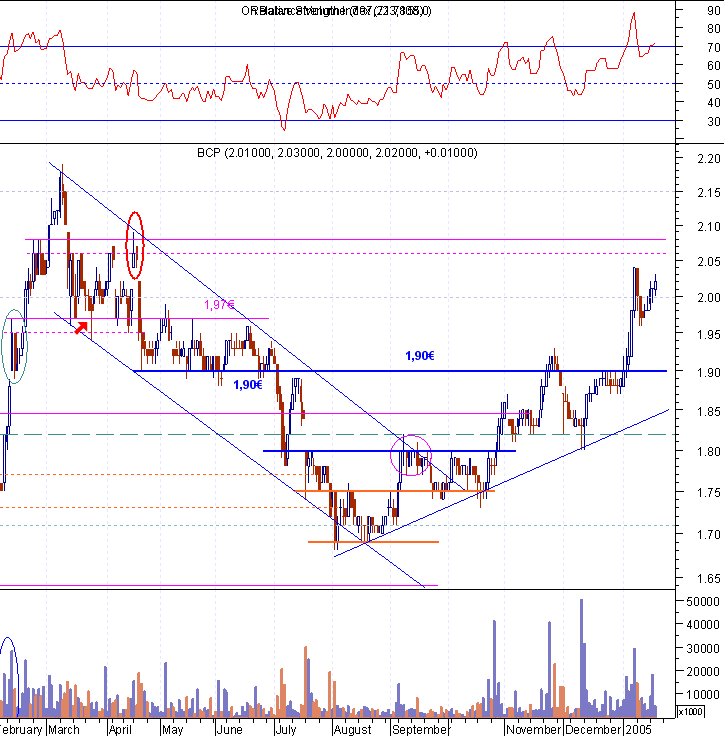724x736 pixels.
Task: Click the 1.65 price axis label
Action: pyautogui.click(x=709, y=579)
